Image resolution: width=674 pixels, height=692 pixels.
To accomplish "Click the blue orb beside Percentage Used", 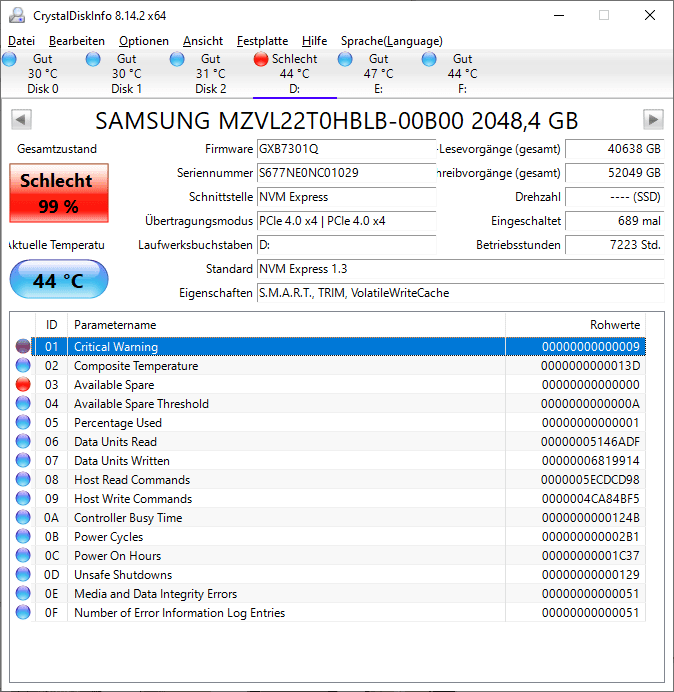I will click(23, 422).
